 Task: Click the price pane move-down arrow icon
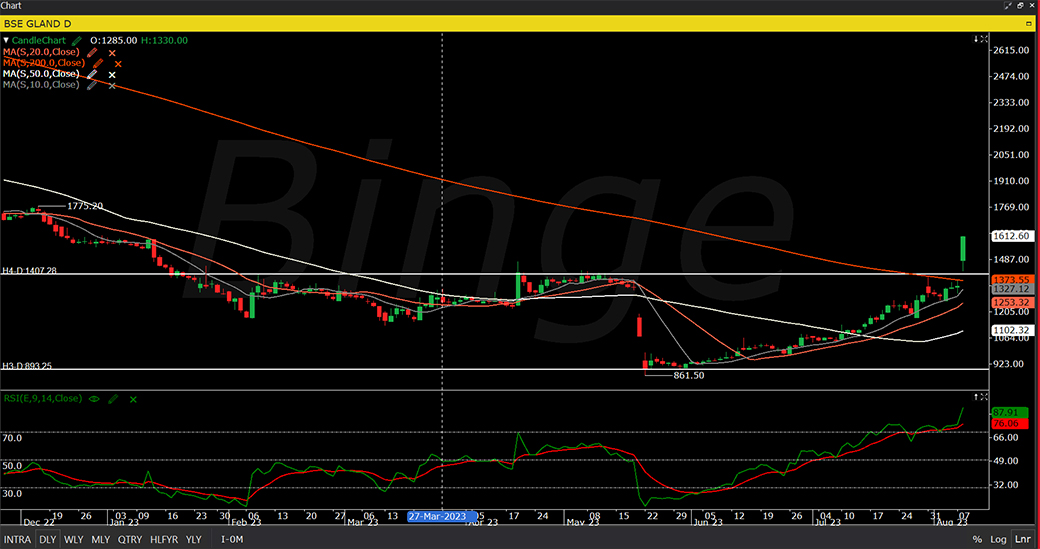[x=976, y=39]
